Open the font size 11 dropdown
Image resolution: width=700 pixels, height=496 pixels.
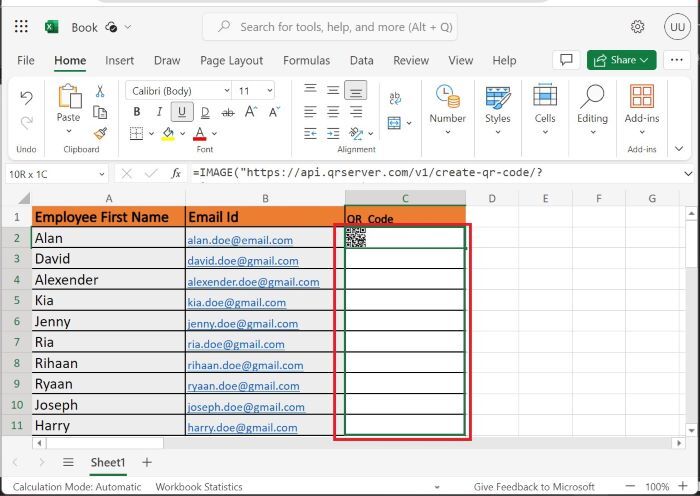270,91
